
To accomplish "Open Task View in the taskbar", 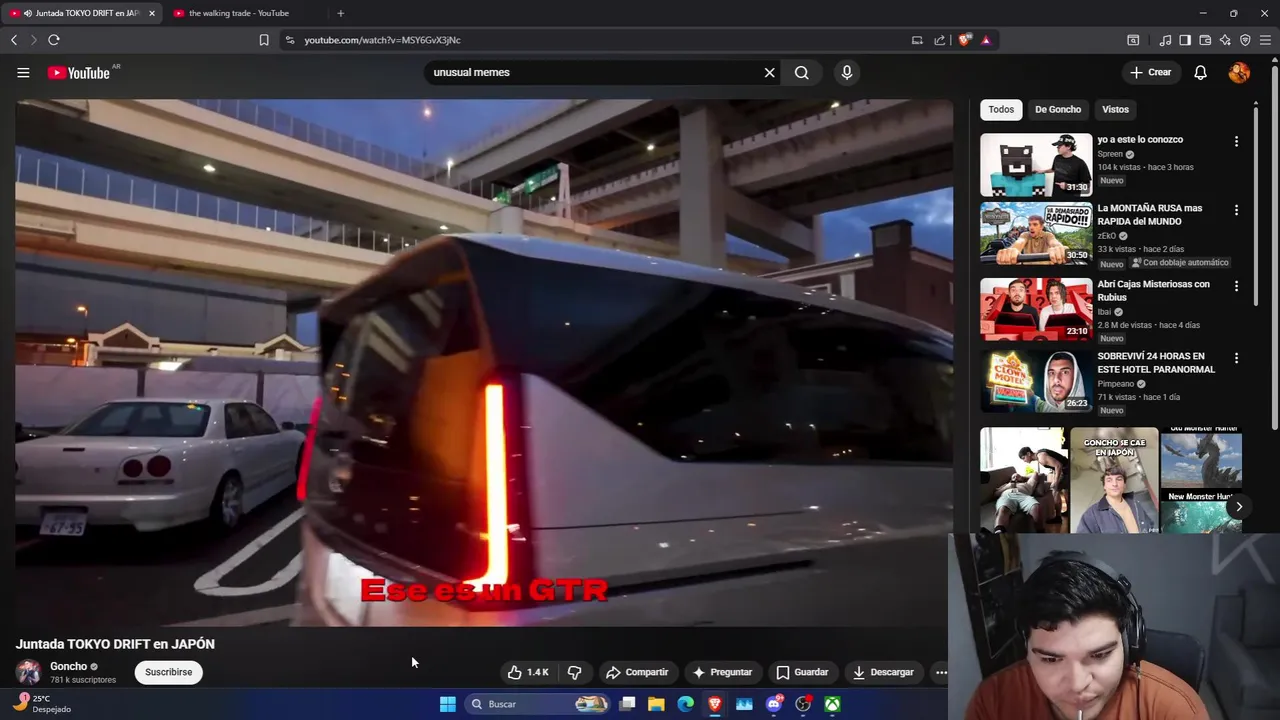I will point(627,704).
